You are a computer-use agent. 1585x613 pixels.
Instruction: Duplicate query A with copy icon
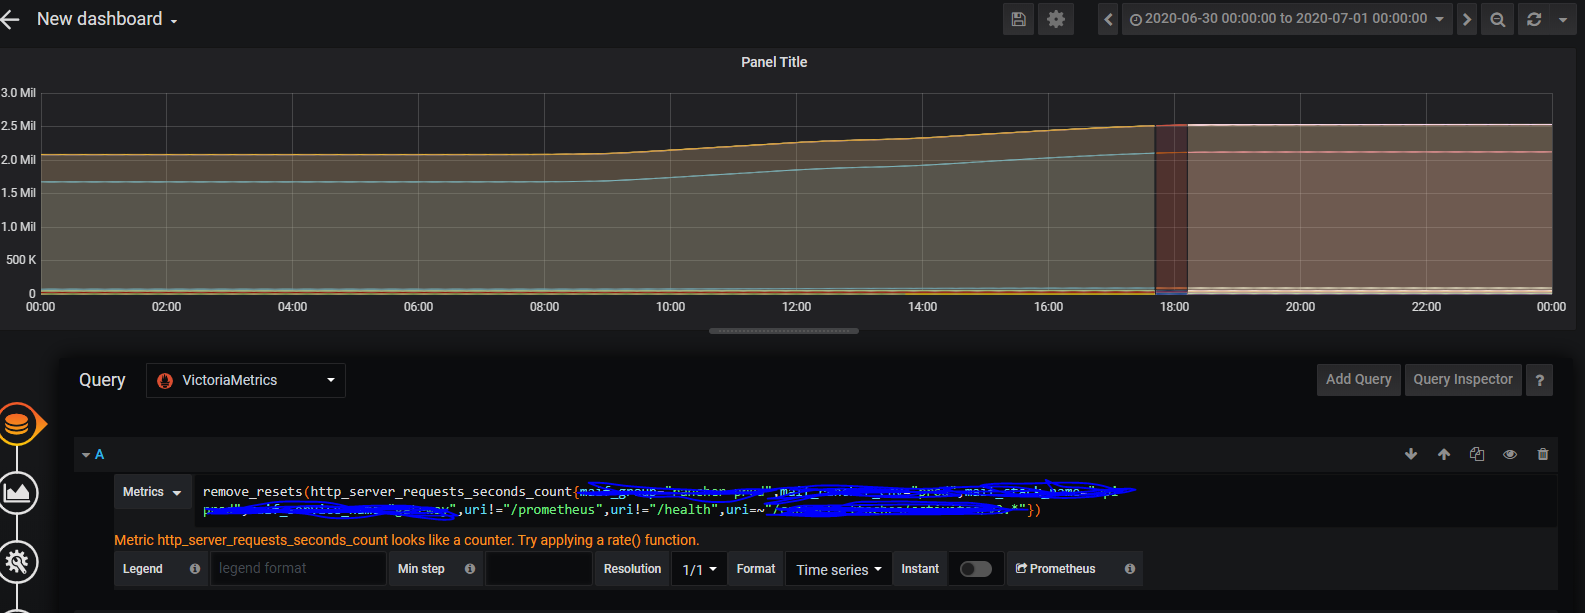point(1477,454)
